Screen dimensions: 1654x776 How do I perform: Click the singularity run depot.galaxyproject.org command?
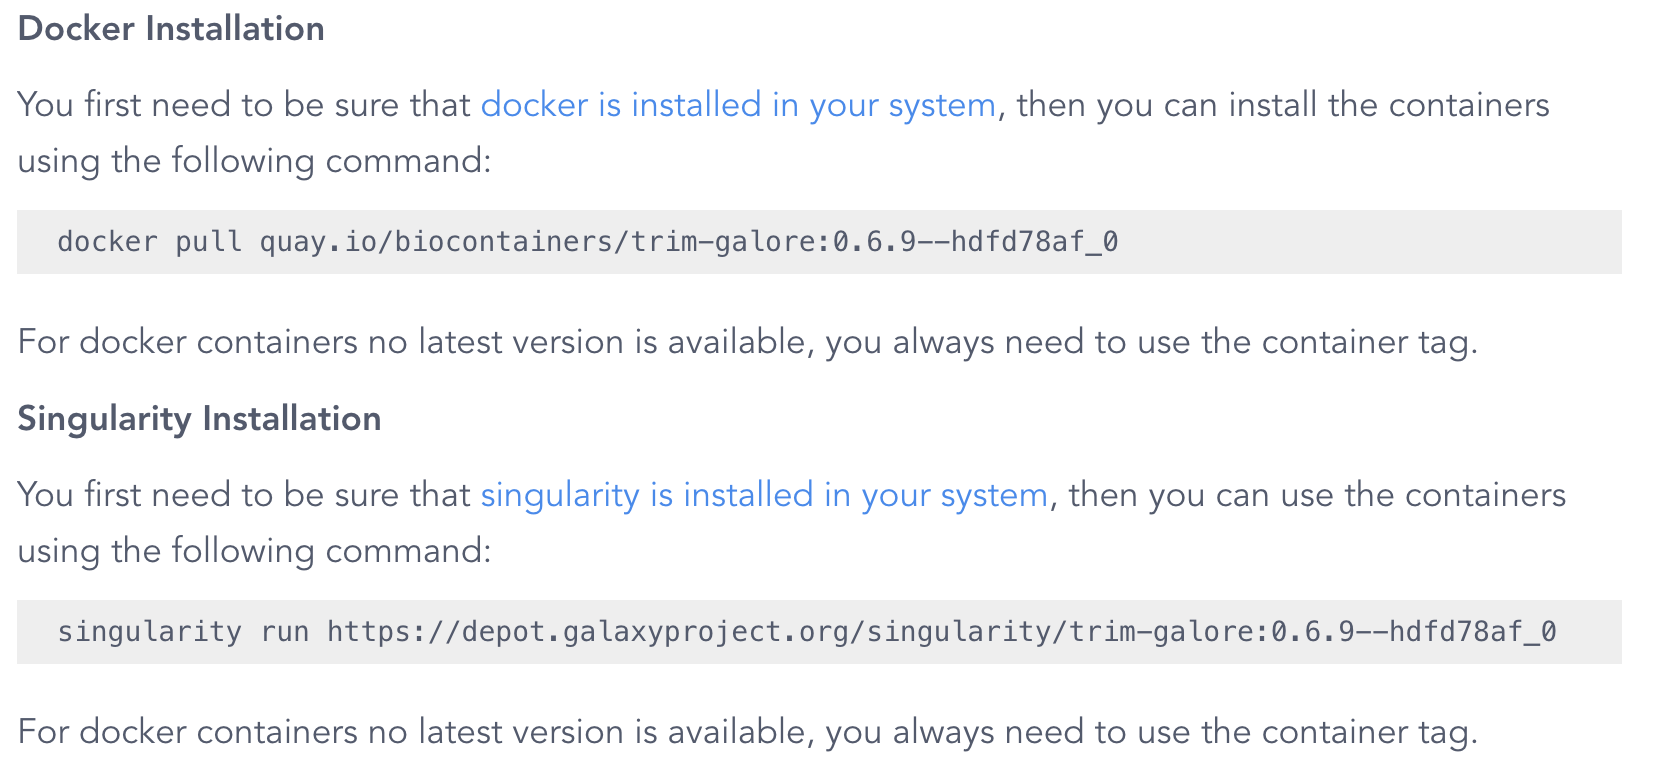806,632
